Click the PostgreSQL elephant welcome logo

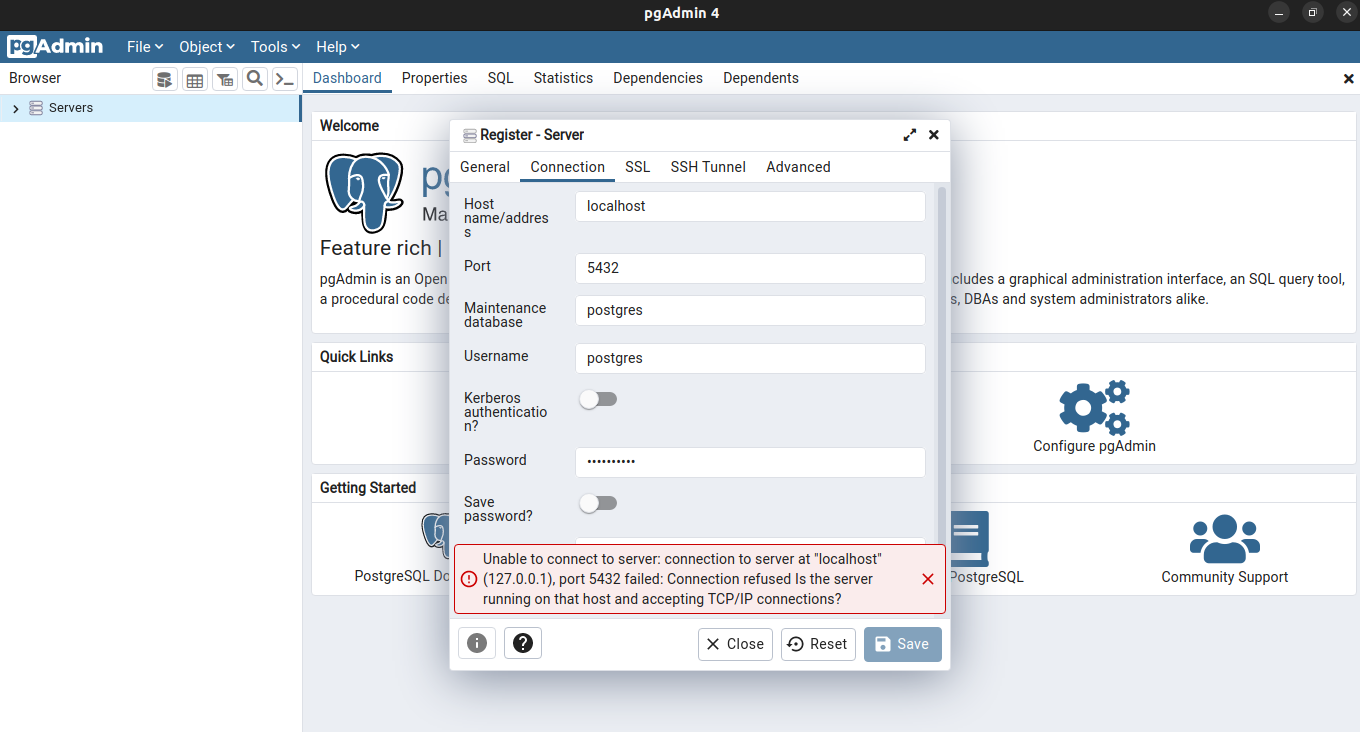(x=364, y=192)
